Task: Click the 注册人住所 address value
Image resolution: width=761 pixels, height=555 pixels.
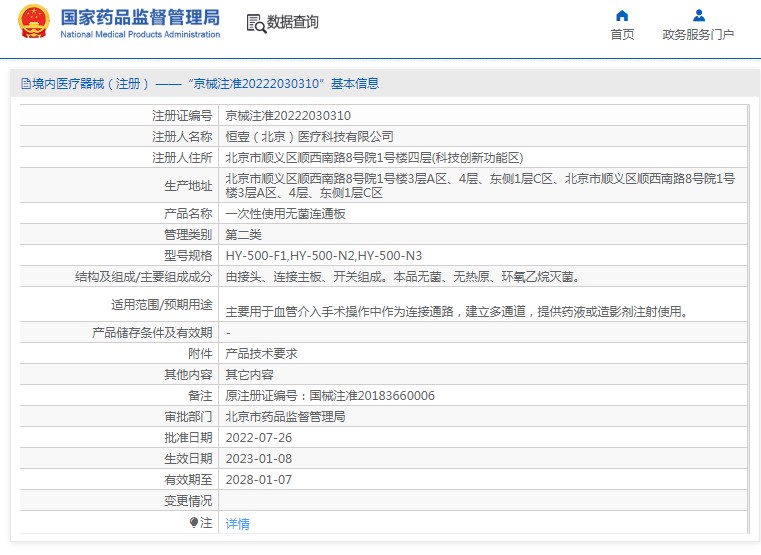Action: tap(374, 158)
